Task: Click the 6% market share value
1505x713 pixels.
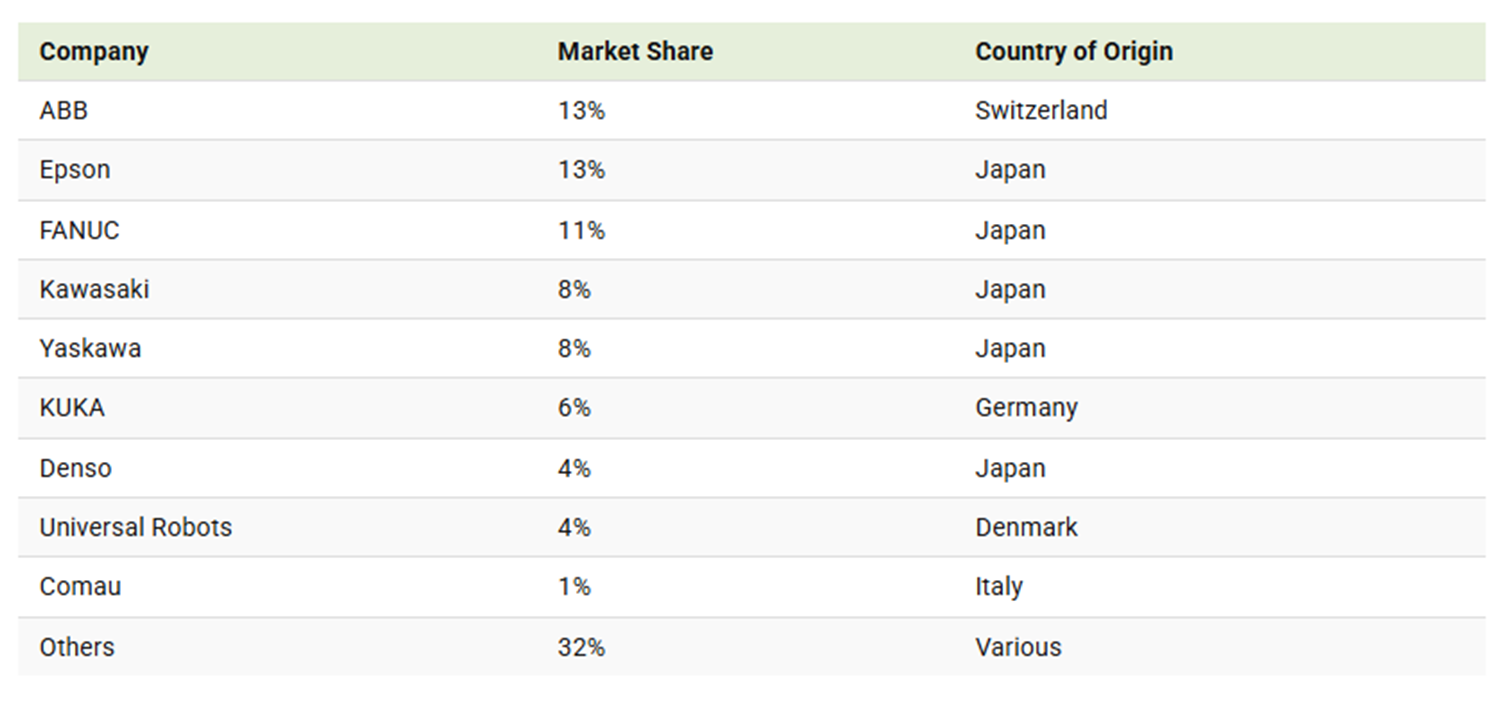Action: tap(575, 408)
